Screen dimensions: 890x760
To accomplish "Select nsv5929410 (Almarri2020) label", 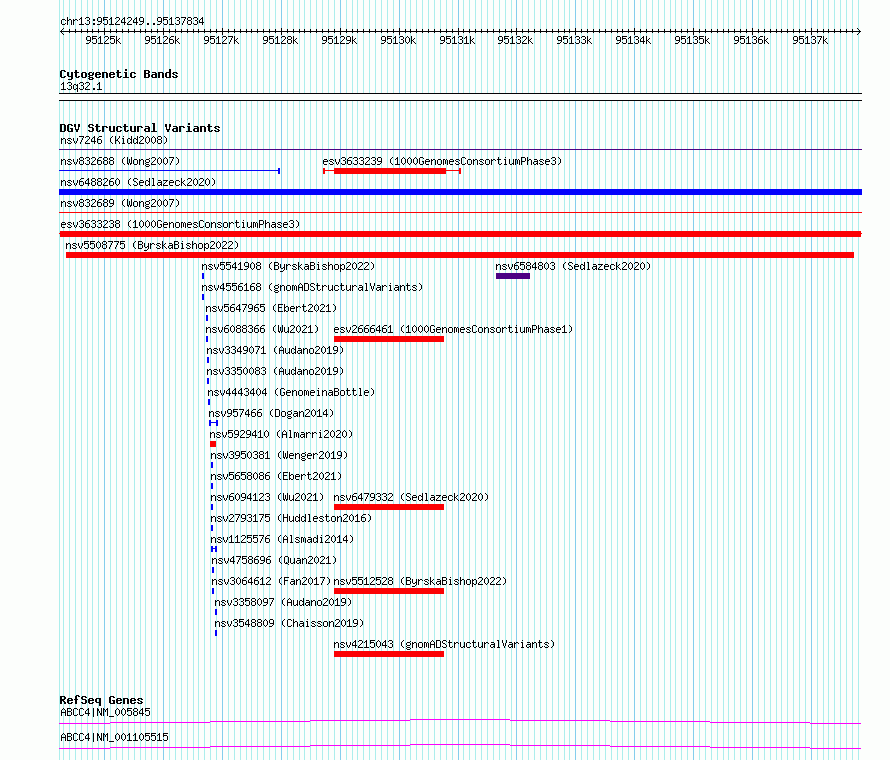I will [281, 434].
